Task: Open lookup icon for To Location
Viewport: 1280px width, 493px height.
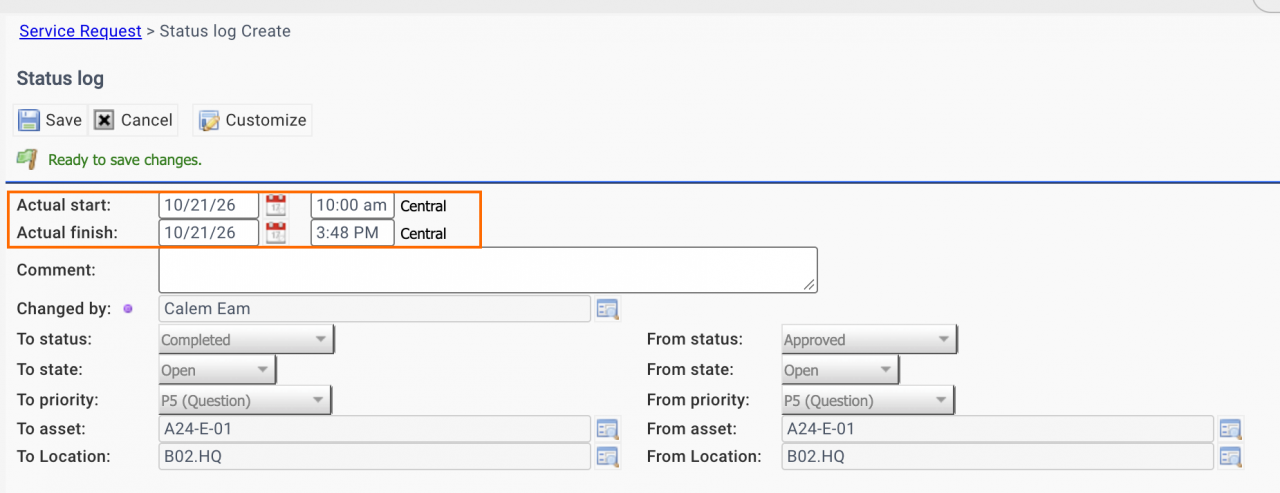Action: [x=608, y=457]
